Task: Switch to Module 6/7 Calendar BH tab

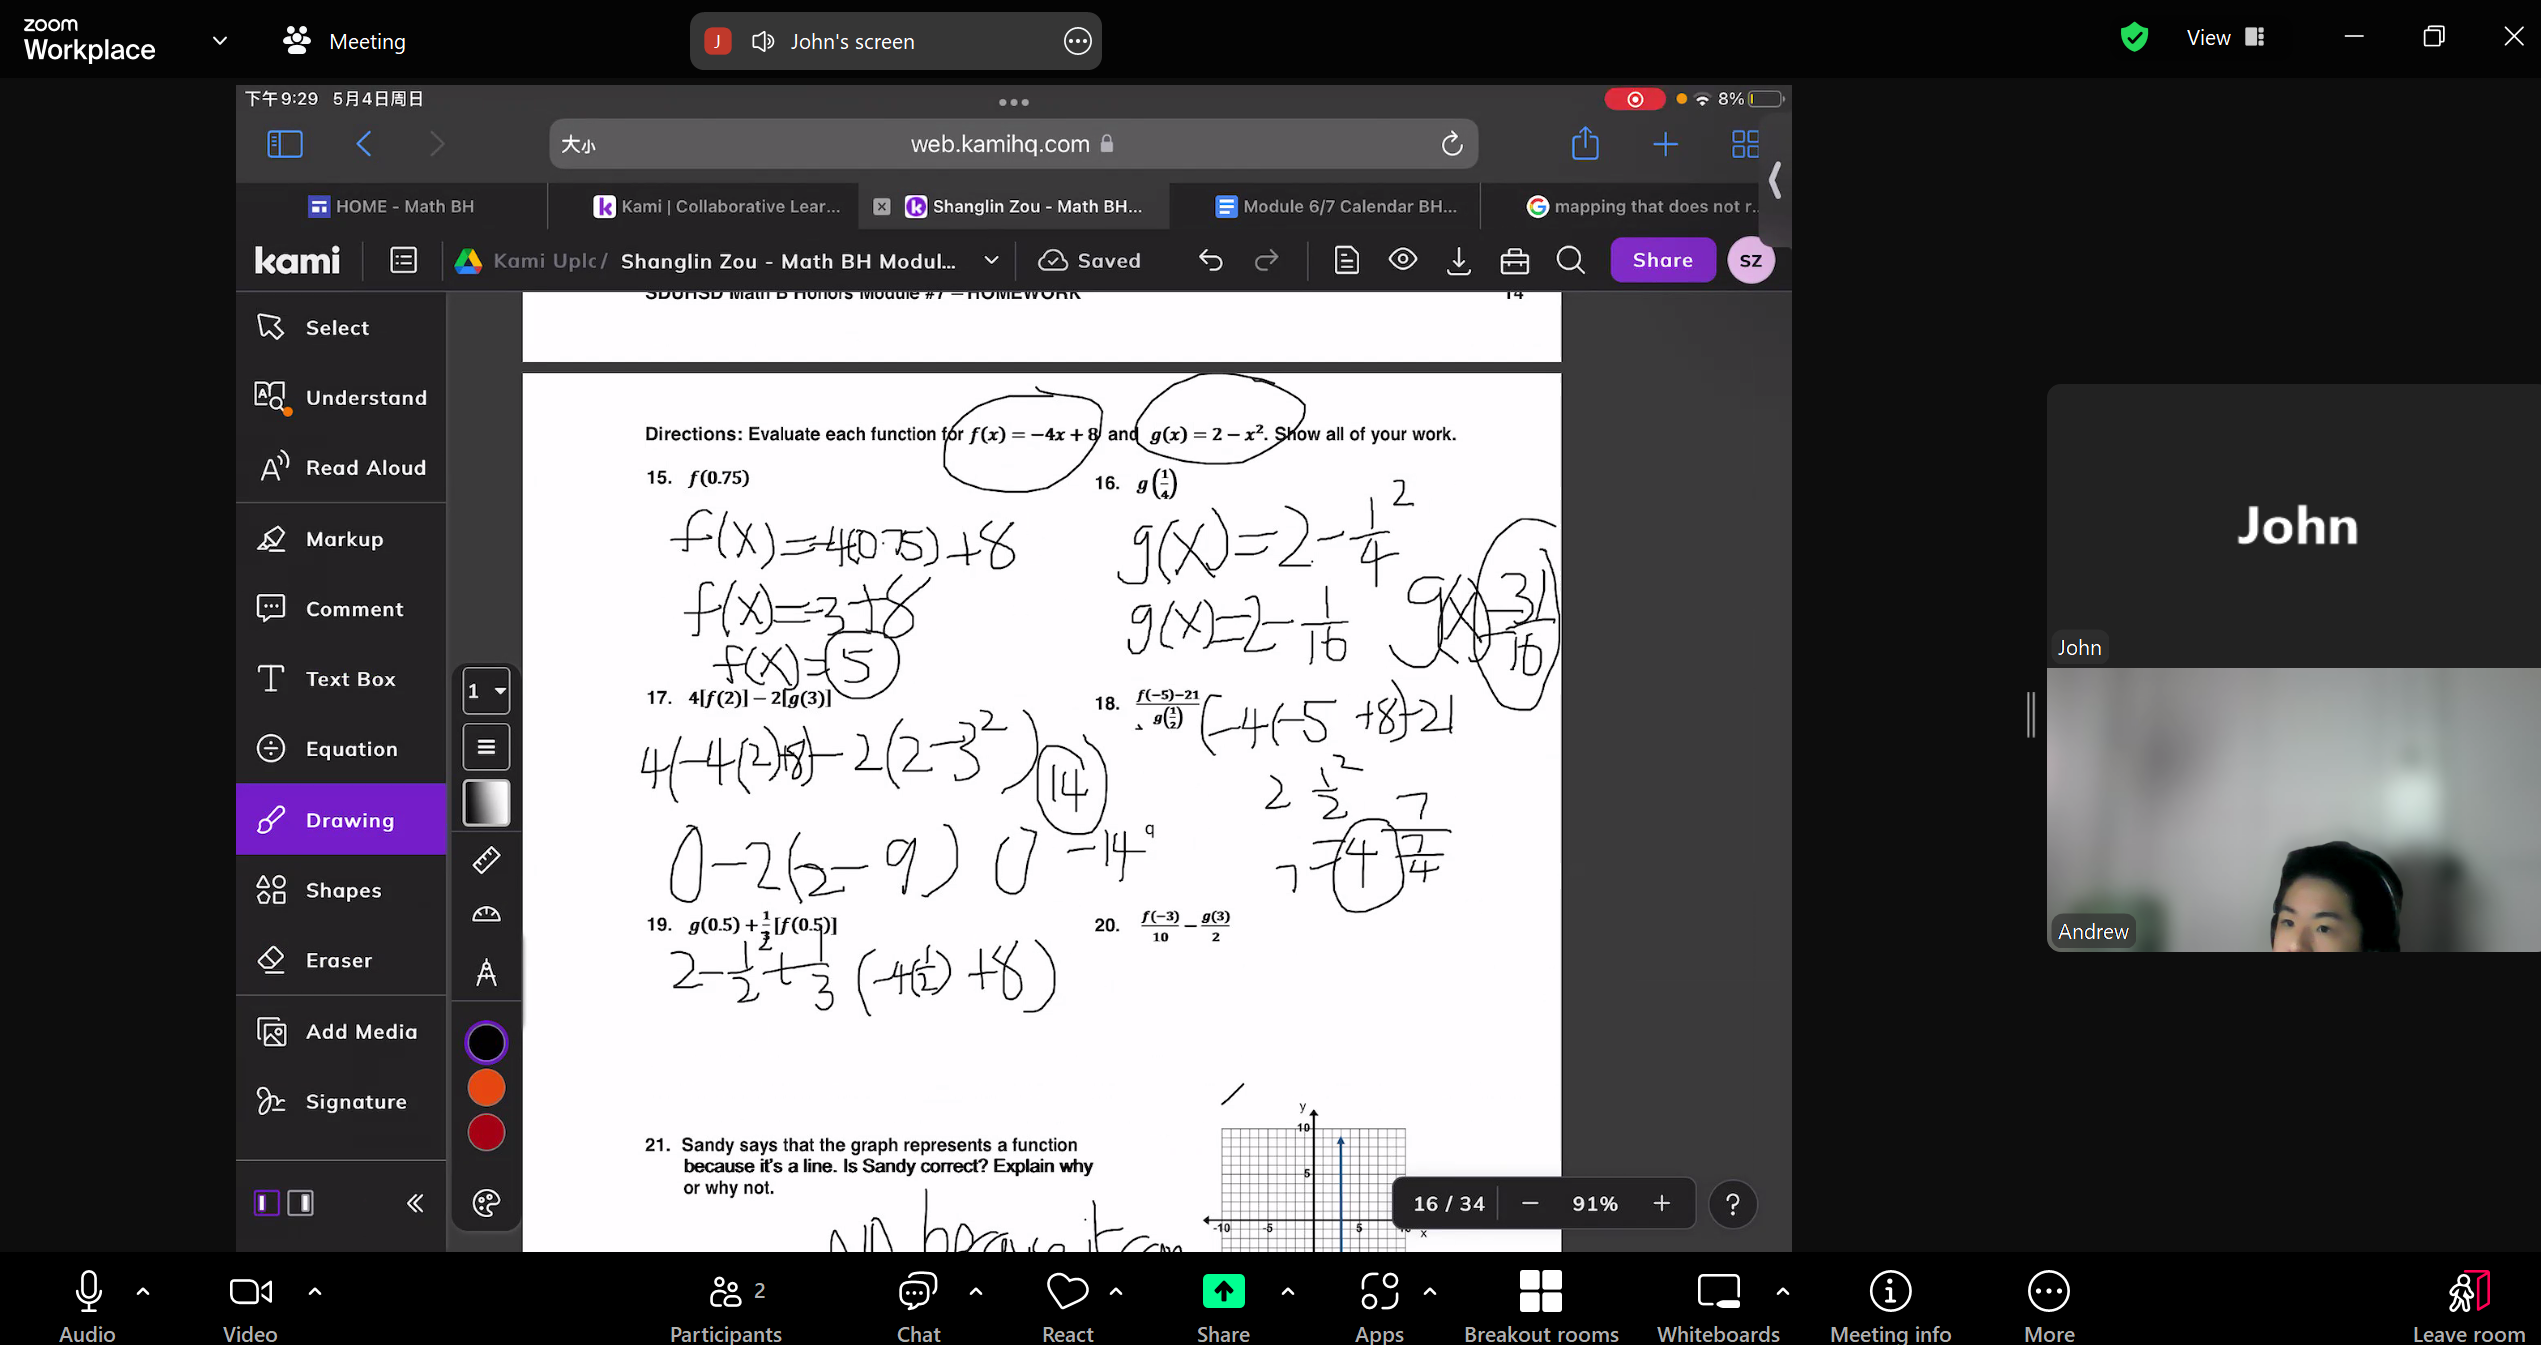Action: pyautogui.click(x=1336, y=206)
